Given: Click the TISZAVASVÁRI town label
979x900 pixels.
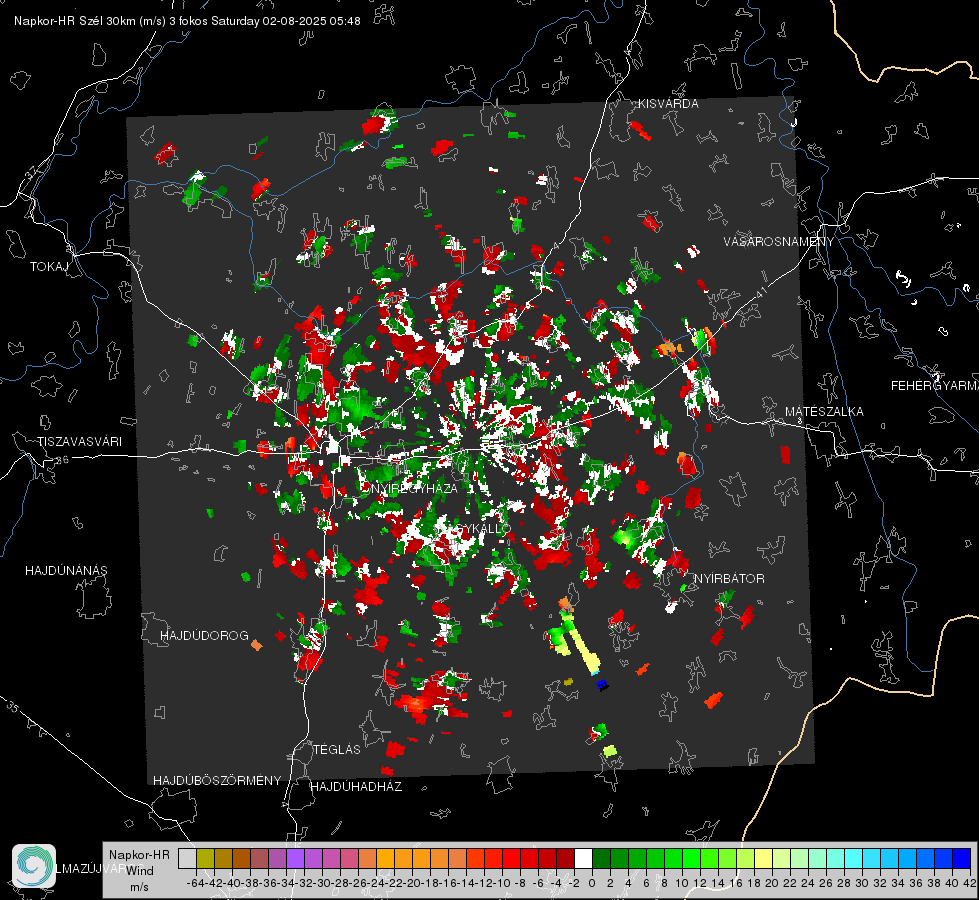Looking at the screenshot, I should pos(79,442).
